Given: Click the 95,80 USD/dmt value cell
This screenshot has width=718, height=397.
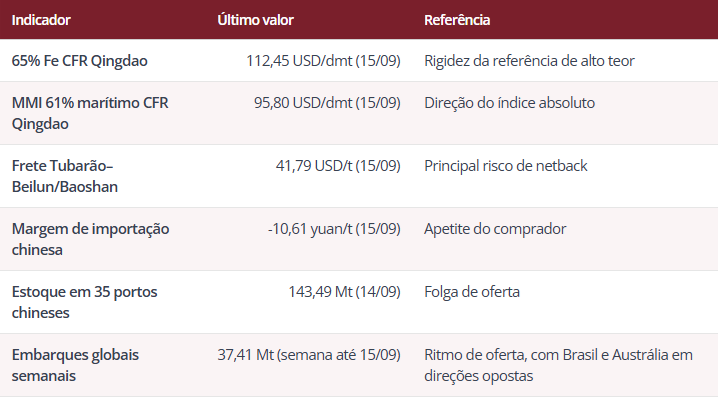Looking at the screenshot, I should [x=327, y=103].
